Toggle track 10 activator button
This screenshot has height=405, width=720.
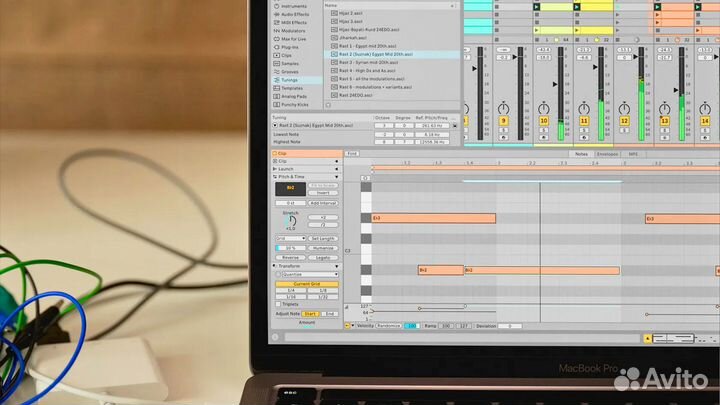click(544, 121)
